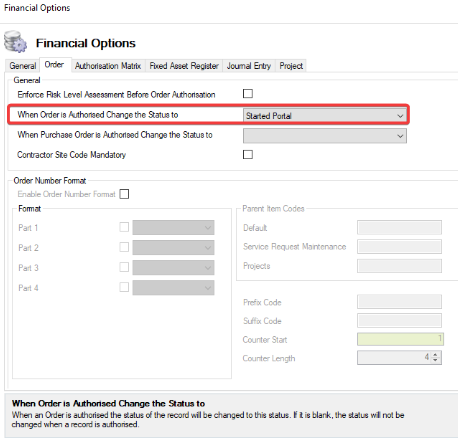Image resolution: width=458 pixels, height=438 pixels.
Task: Select the Service Request Maintenance field
Action: [399, 247]
